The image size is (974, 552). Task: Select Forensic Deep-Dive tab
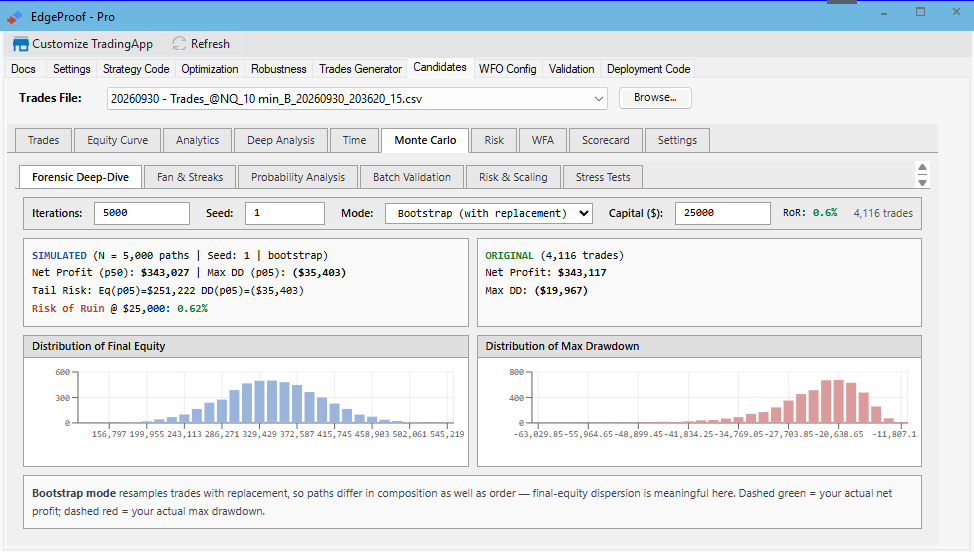coord(81,177)
